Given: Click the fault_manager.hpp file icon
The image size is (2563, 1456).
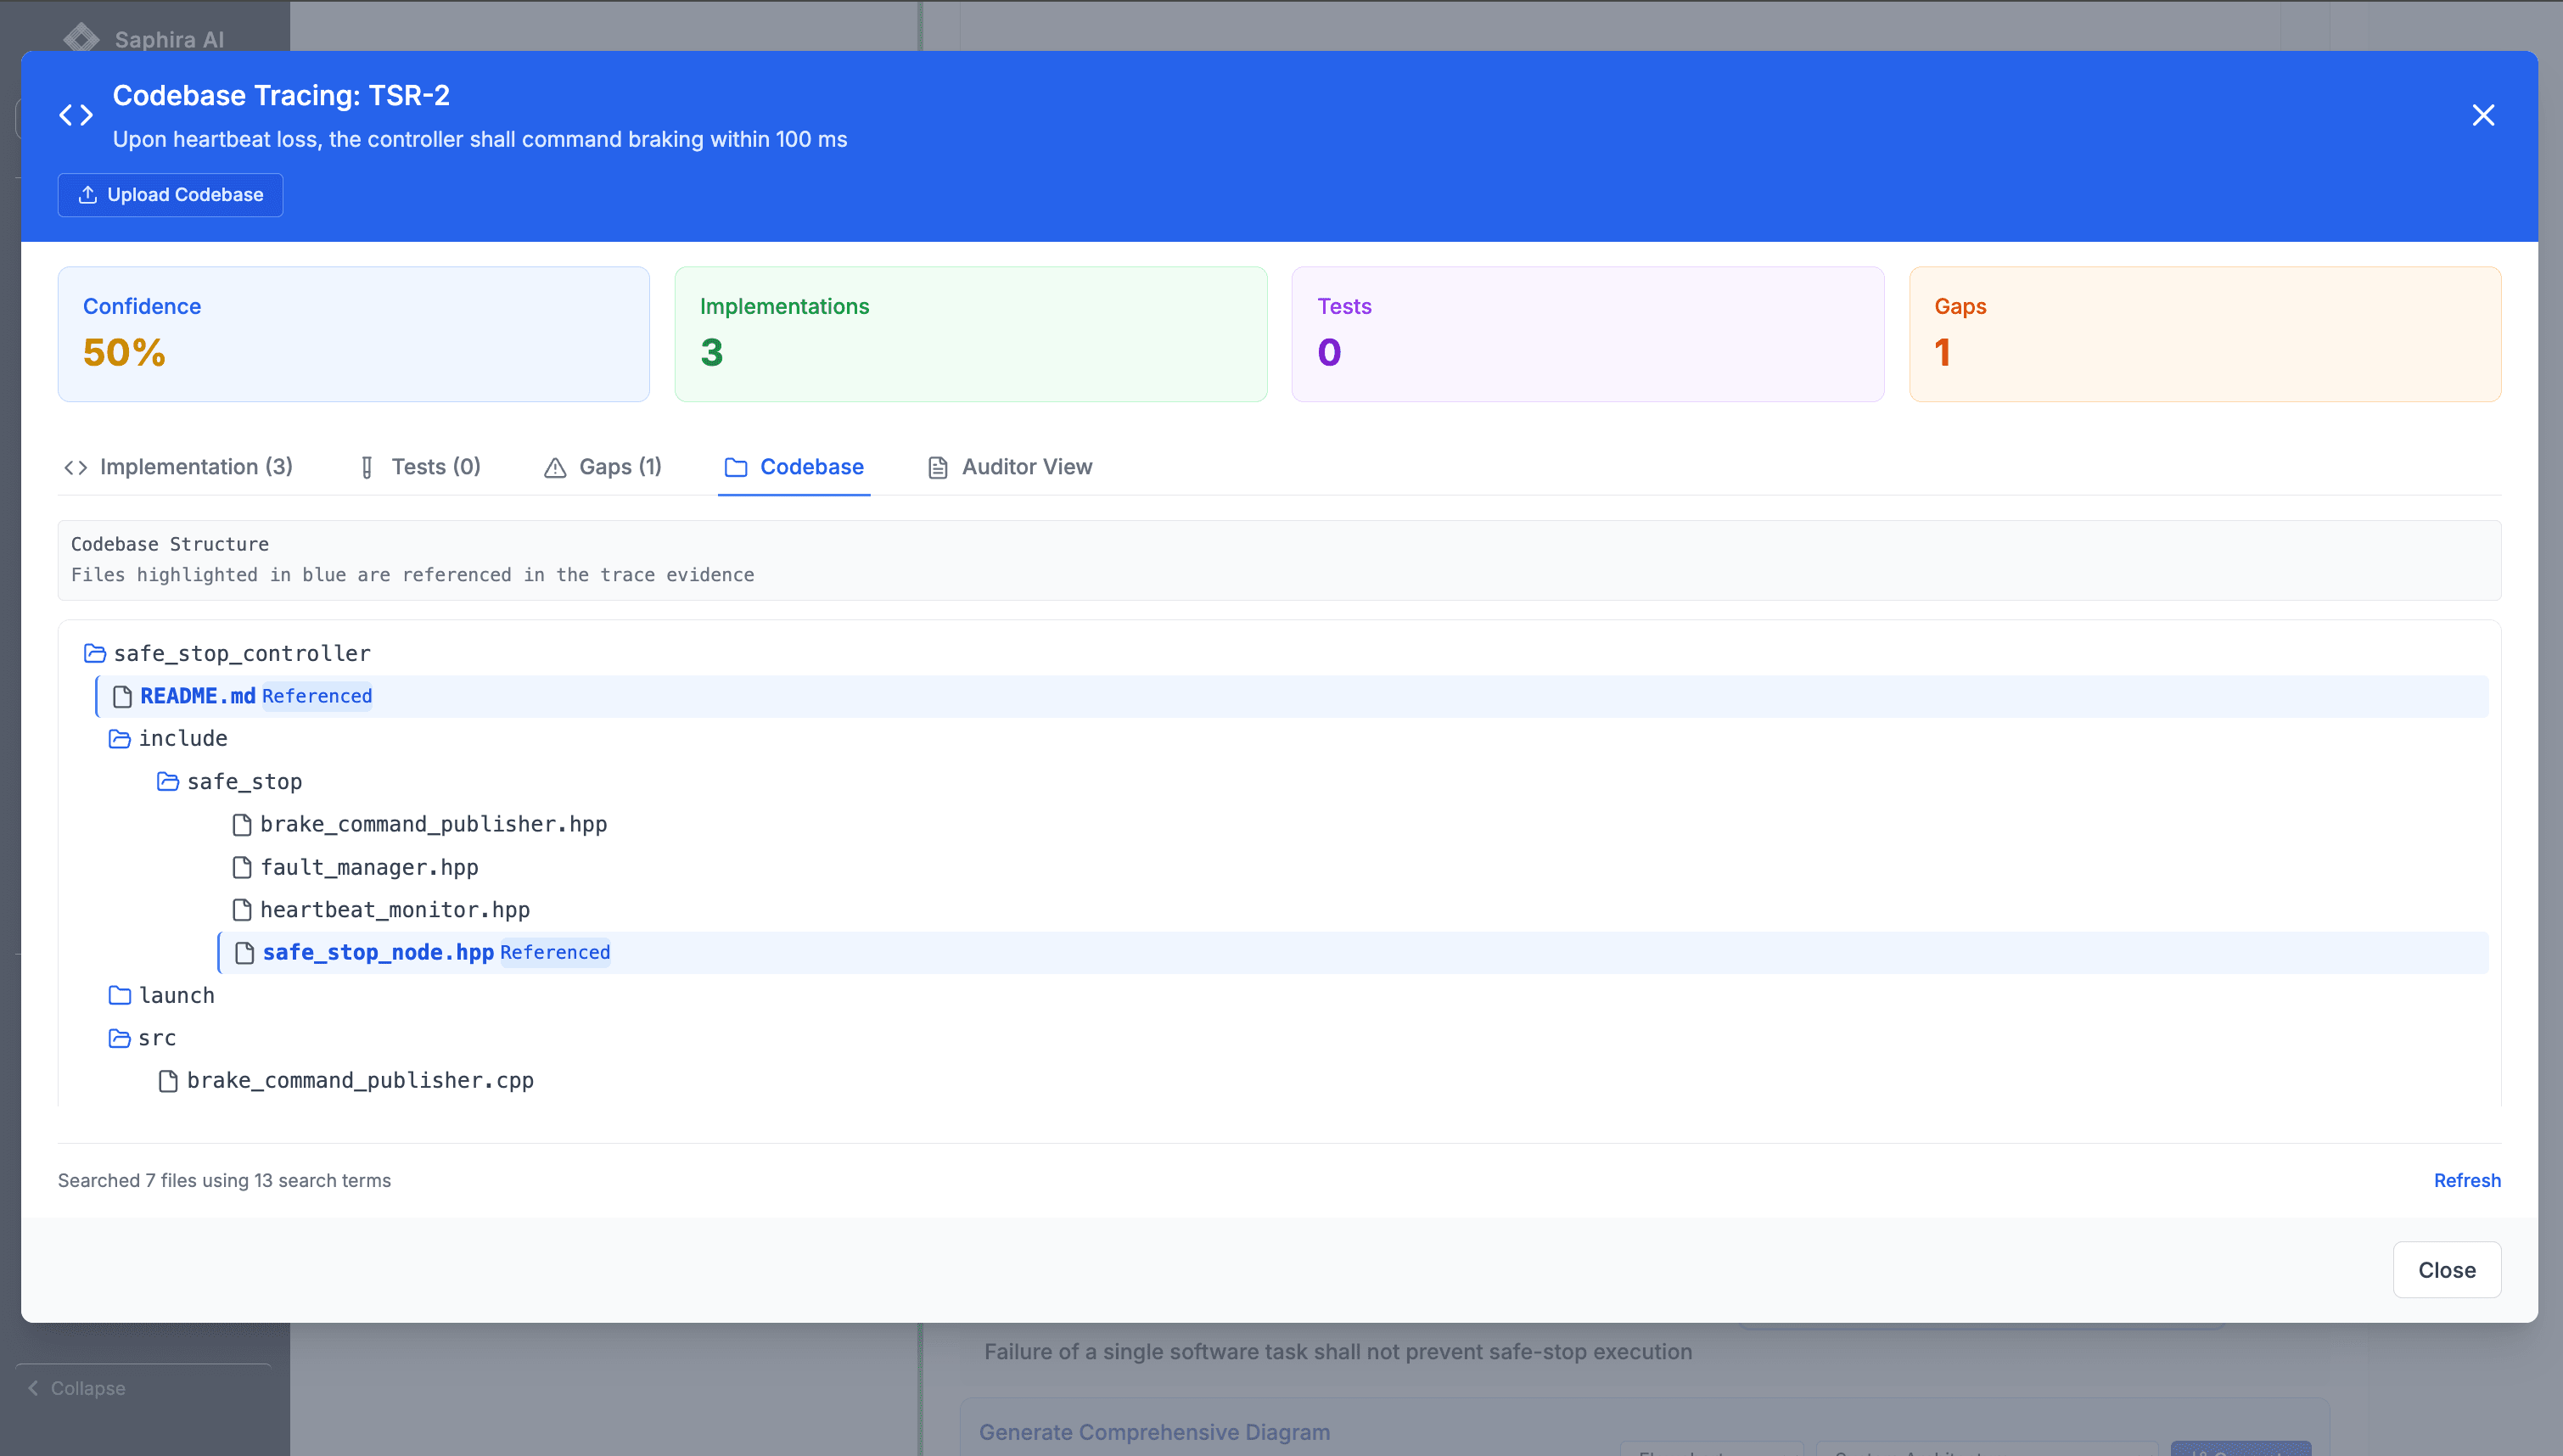Looking at the screenshot, I should pos(241,868).
